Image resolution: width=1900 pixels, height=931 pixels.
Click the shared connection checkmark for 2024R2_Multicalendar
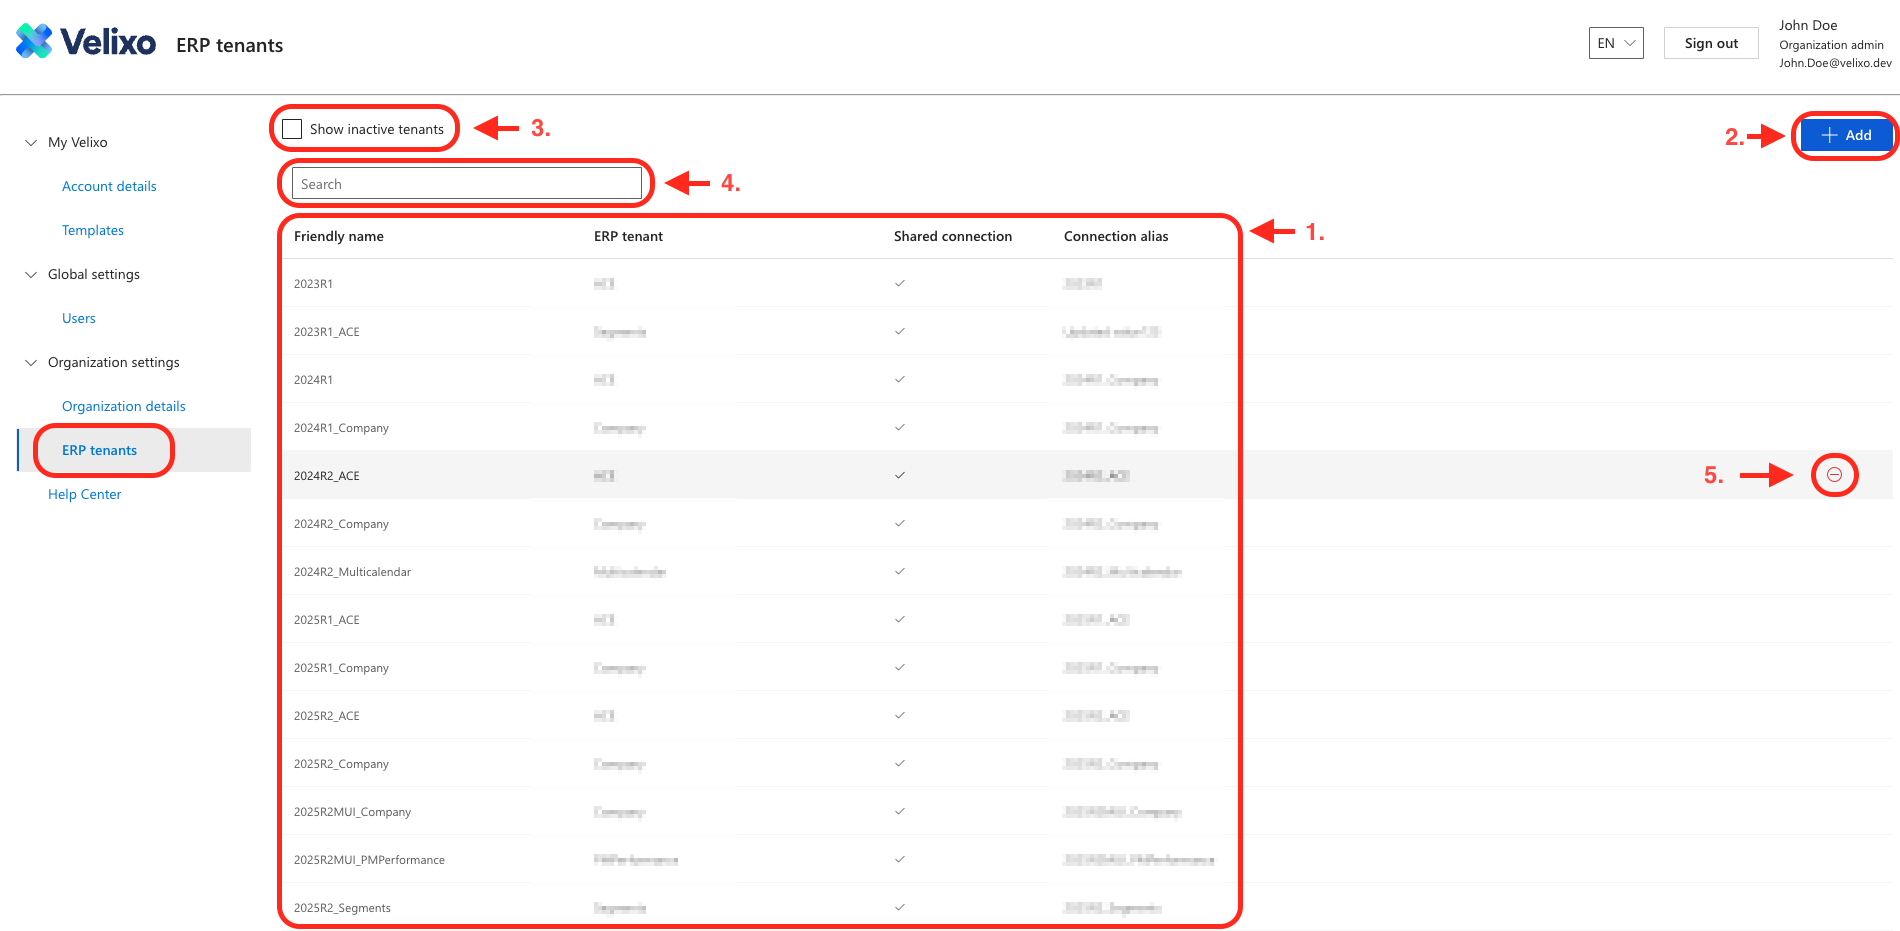pyautogui.click(x=900, y=572)
